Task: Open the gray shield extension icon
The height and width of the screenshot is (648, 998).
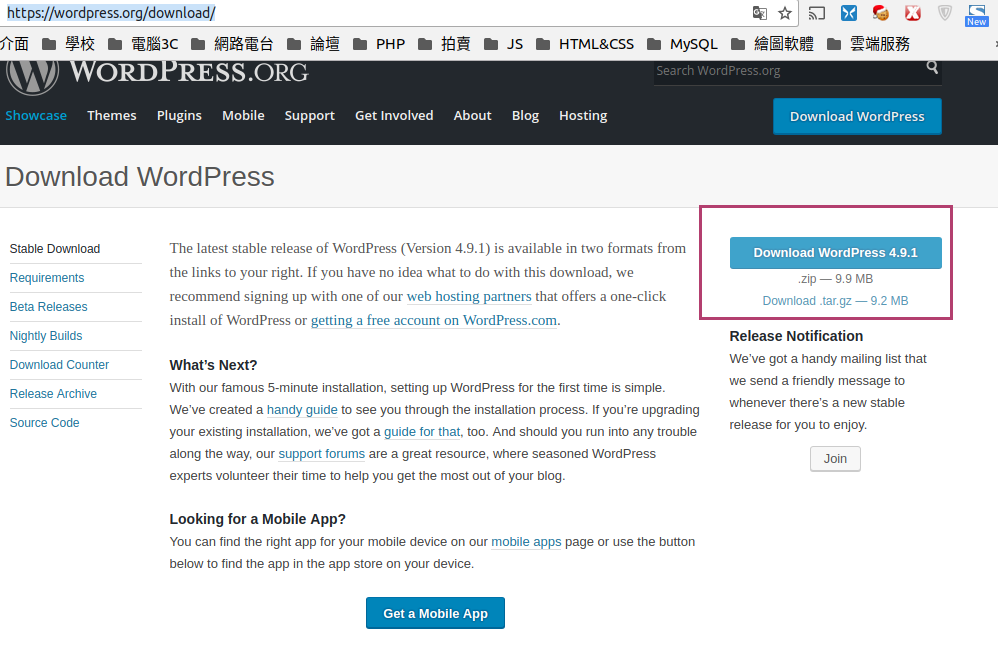Action: [945, 13]
